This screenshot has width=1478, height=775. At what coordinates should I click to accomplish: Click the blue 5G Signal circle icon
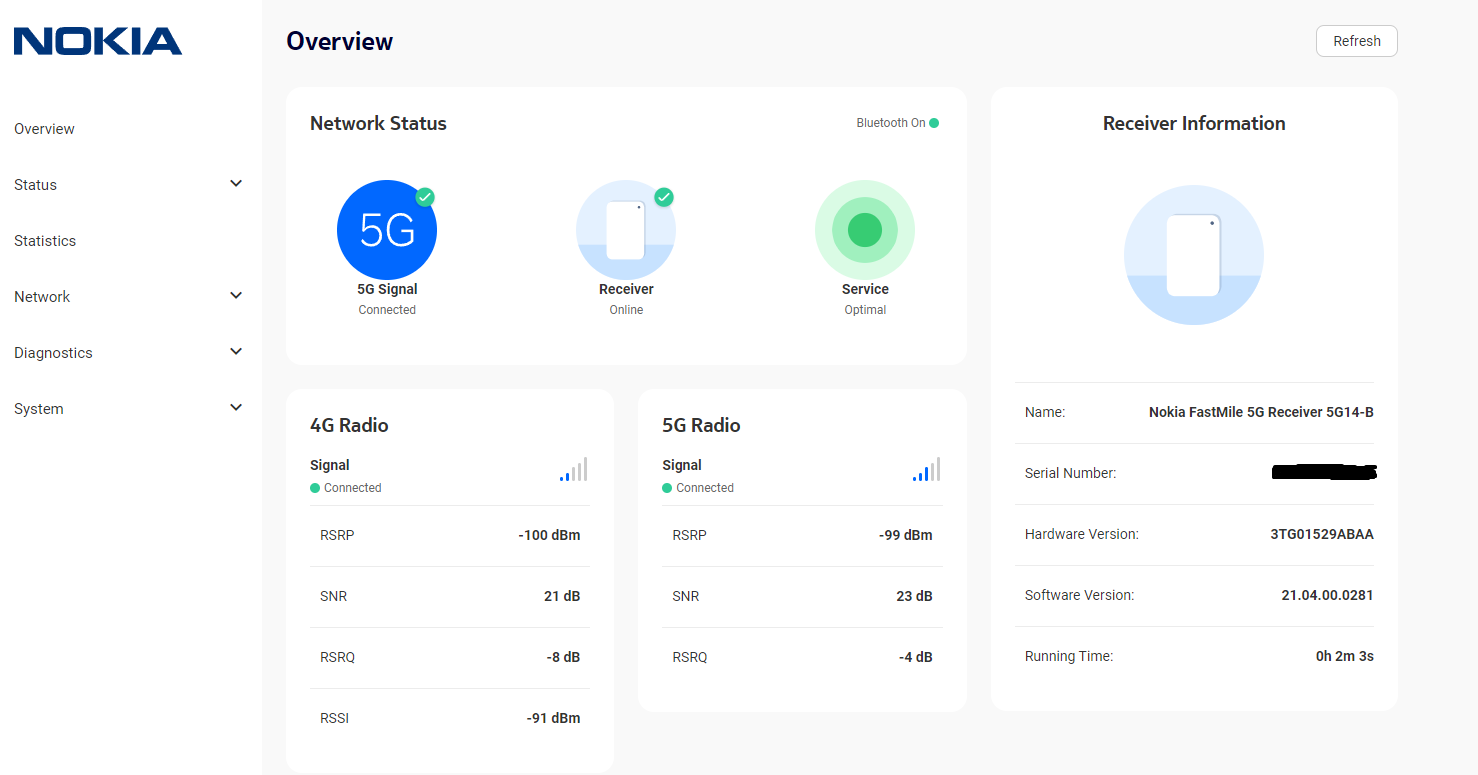(x=387, y=230)
